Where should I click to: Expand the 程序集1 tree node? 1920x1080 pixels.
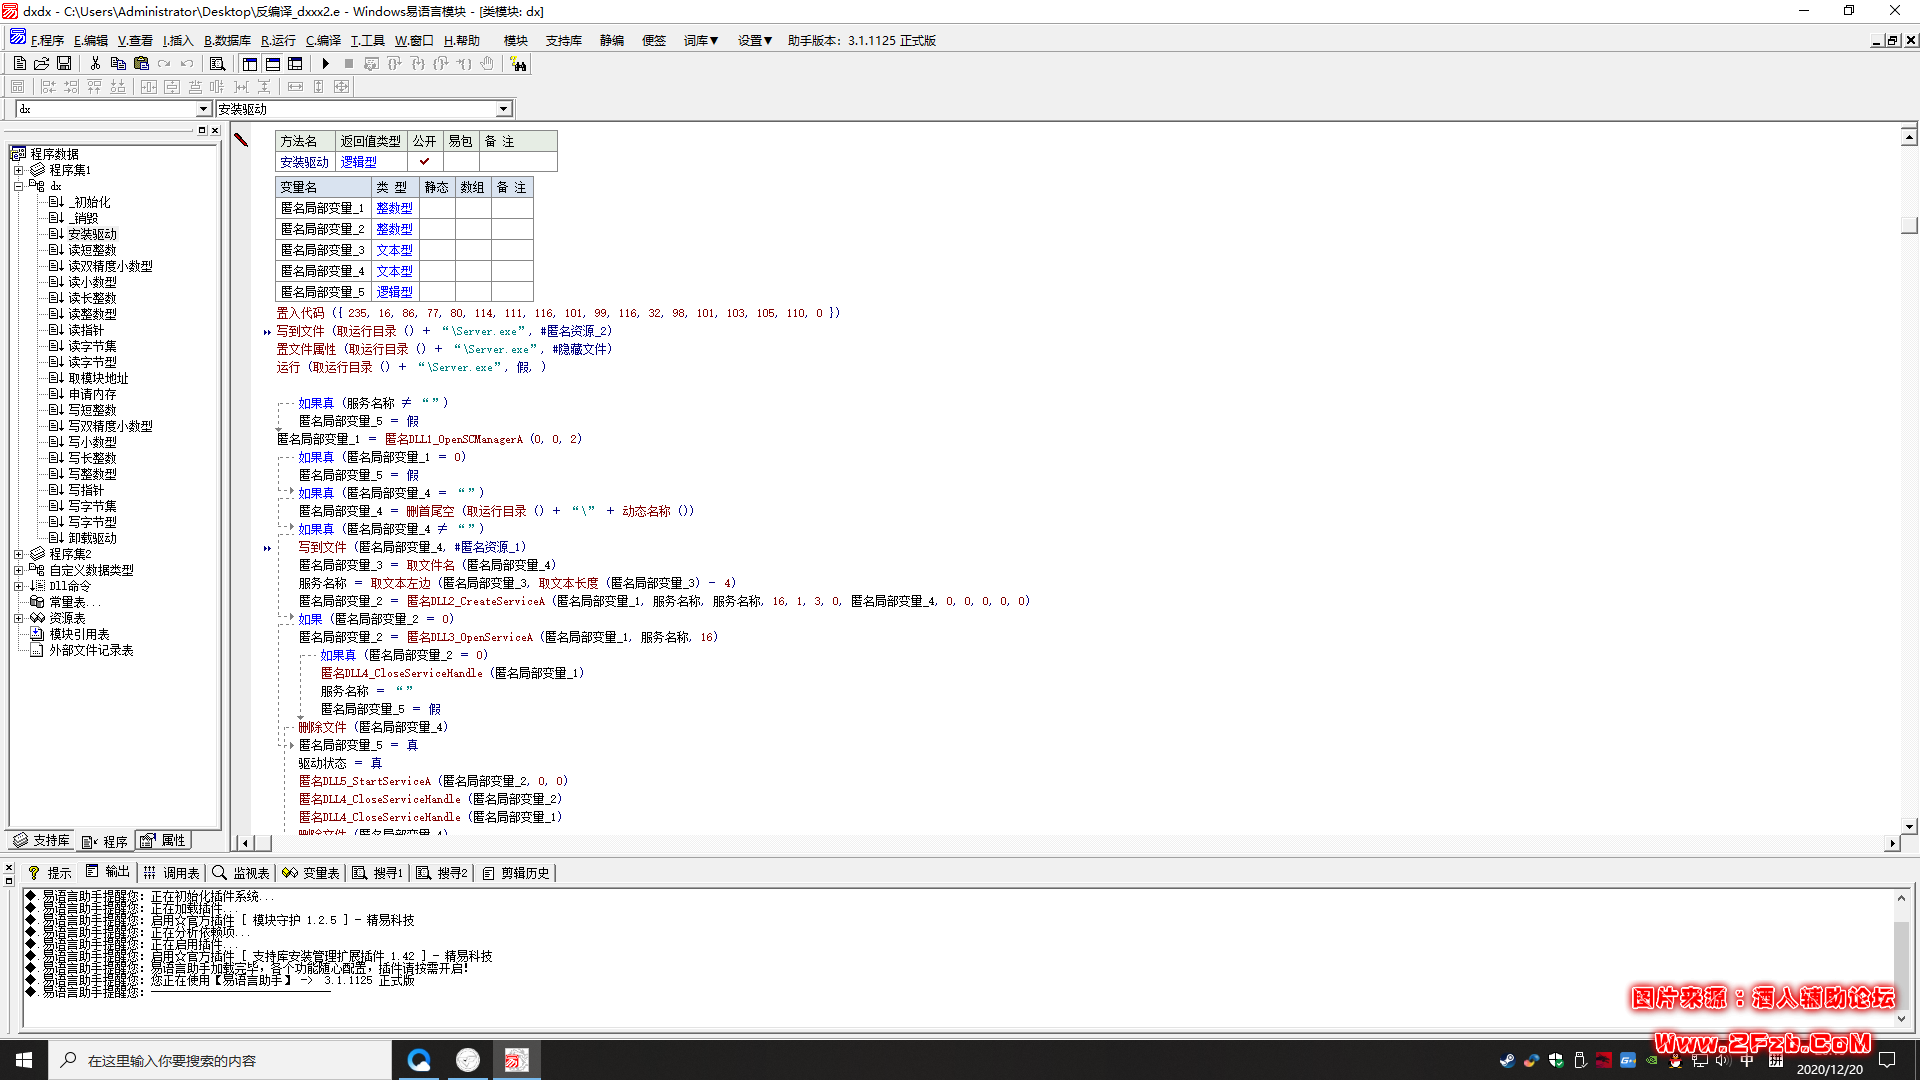pyautogui.click(x=18, y=170)
